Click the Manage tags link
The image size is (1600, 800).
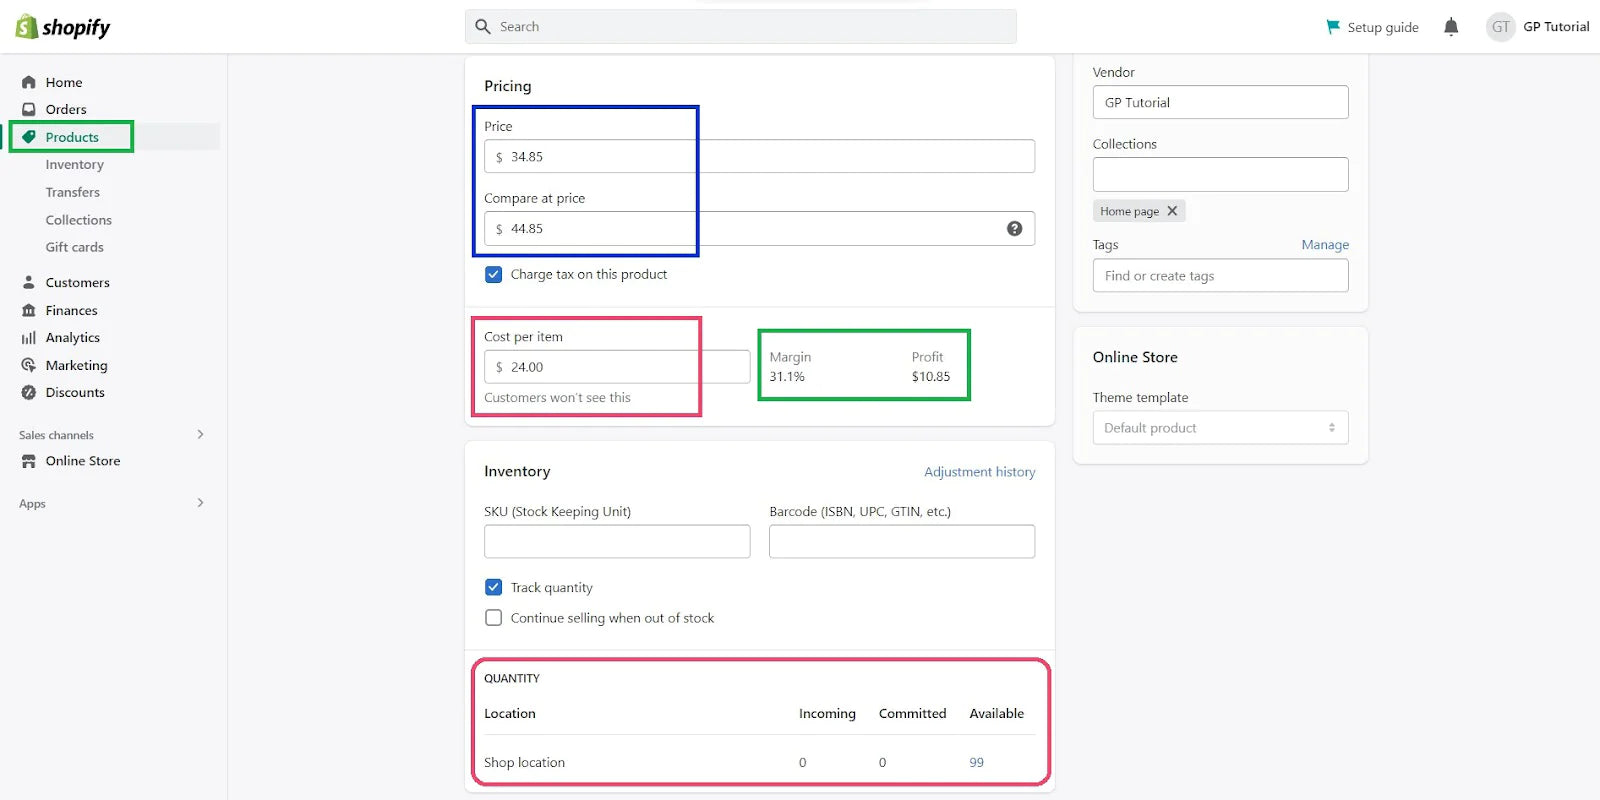(1325, 245)
